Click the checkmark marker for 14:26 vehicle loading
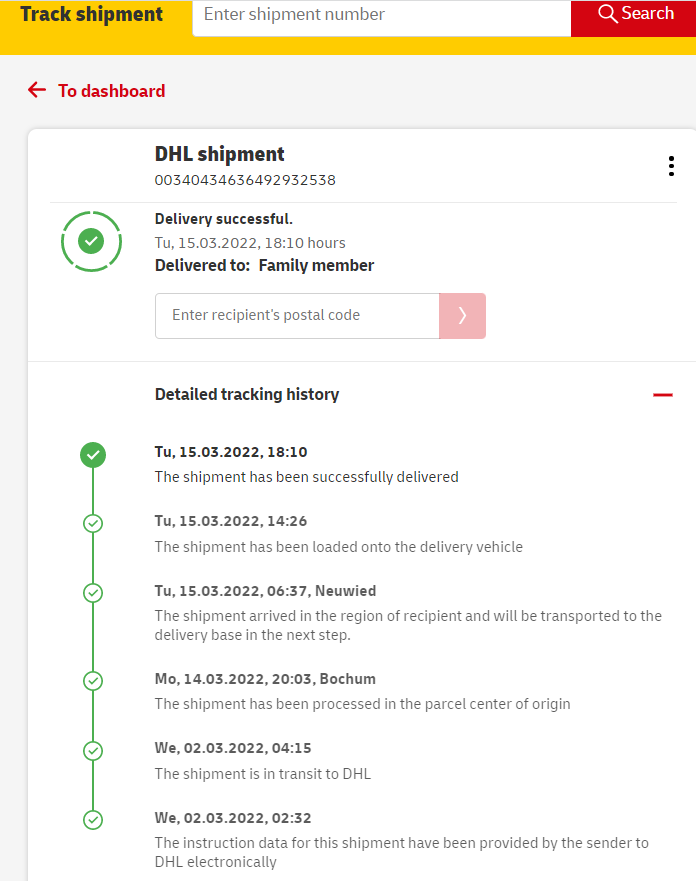The image size is (696, 881). click(x=93, y=523)
